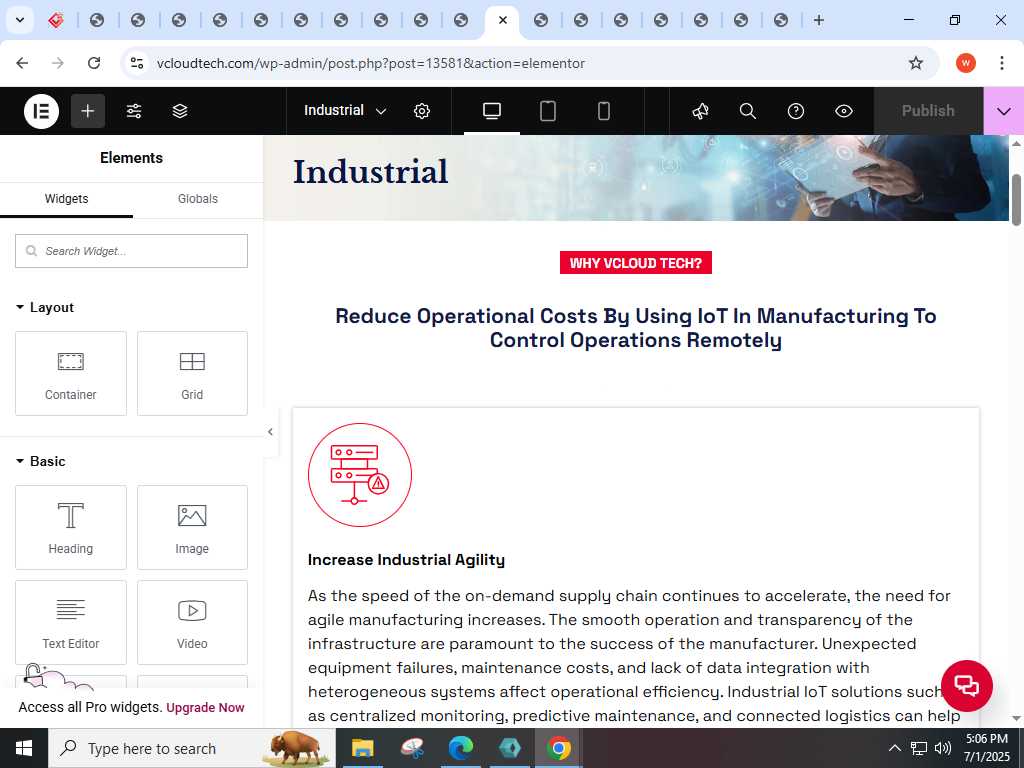Viewport: 1024px width, 768px height.
Task: Select the Increase Industrial Agility heading
Action: point(406,560)
